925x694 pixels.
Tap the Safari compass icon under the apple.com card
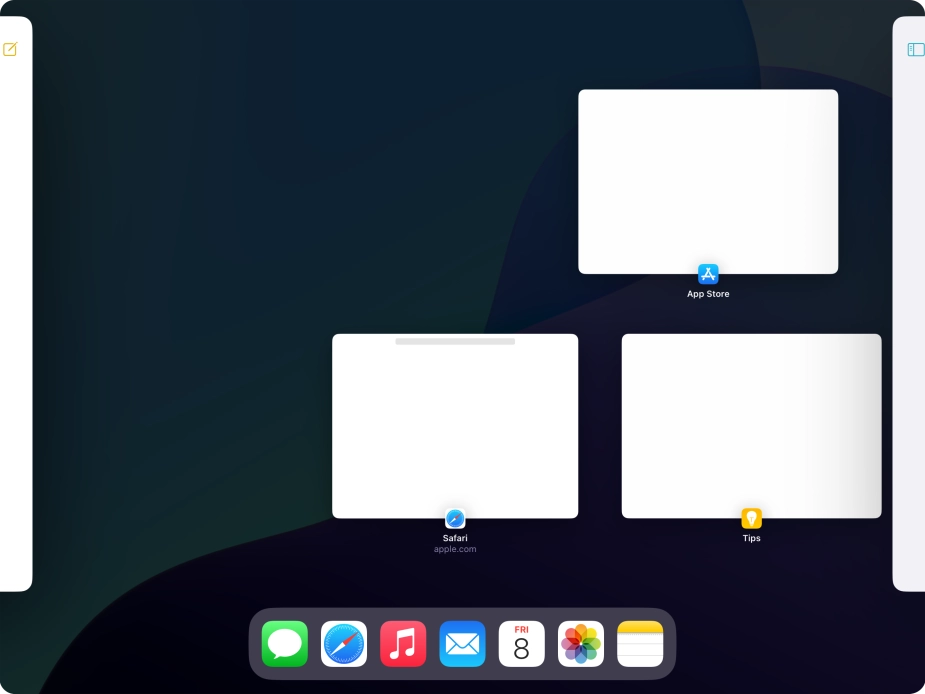pyautogui.click(x=455, y=519)
